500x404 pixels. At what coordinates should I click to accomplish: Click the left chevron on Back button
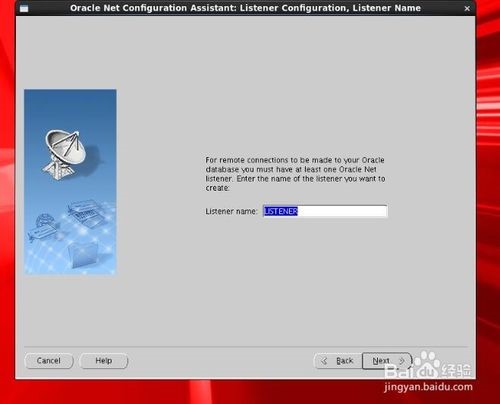[x=324, y=361]
